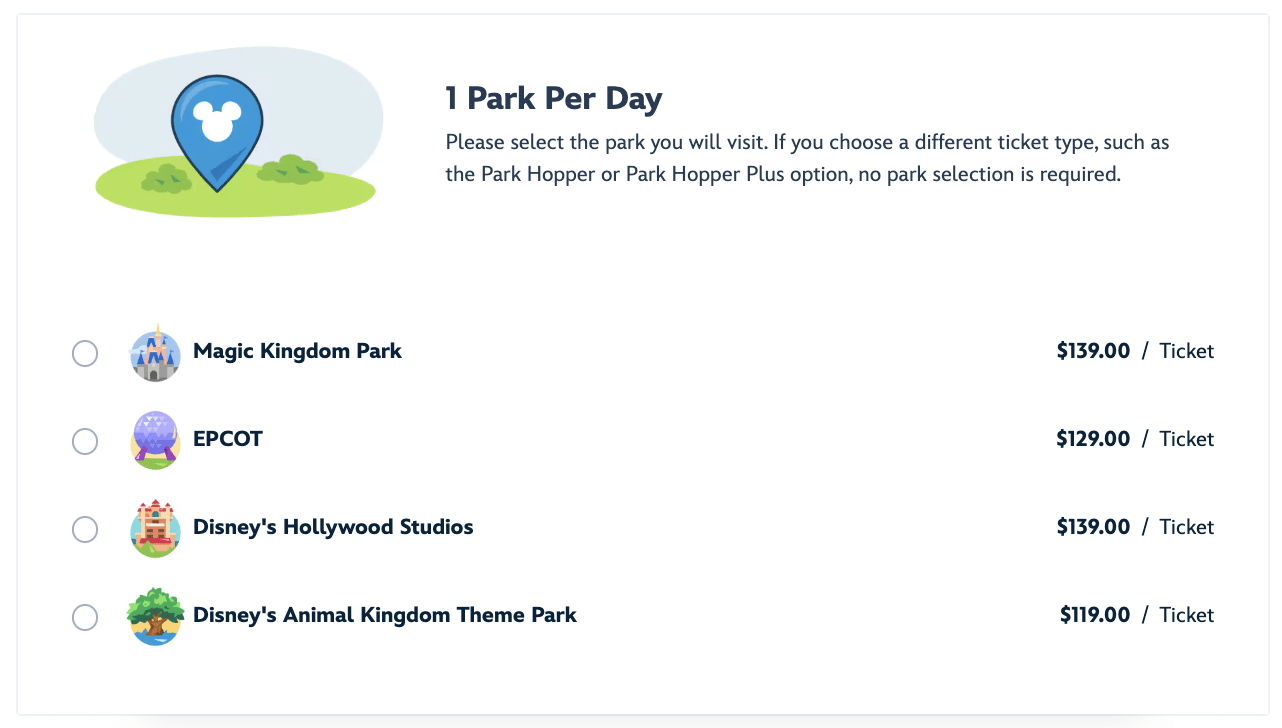Click the $139.00 Magic Kingdom ticket price
This screenshot has width=1282, height=728.
click(x=1093, y=351)
